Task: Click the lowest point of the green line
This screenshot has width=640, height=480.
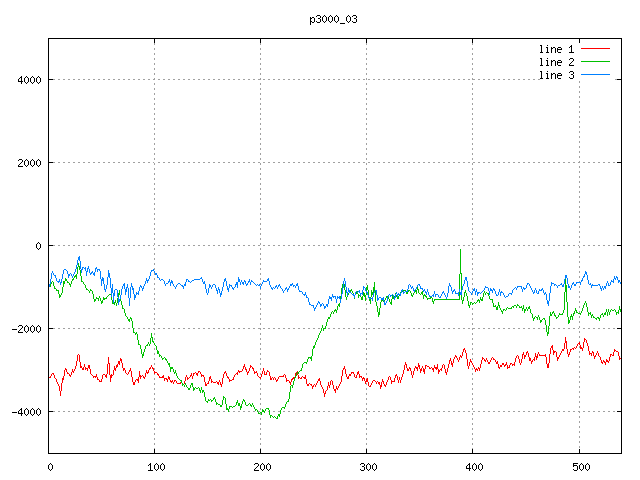Action: click(273, 417)
